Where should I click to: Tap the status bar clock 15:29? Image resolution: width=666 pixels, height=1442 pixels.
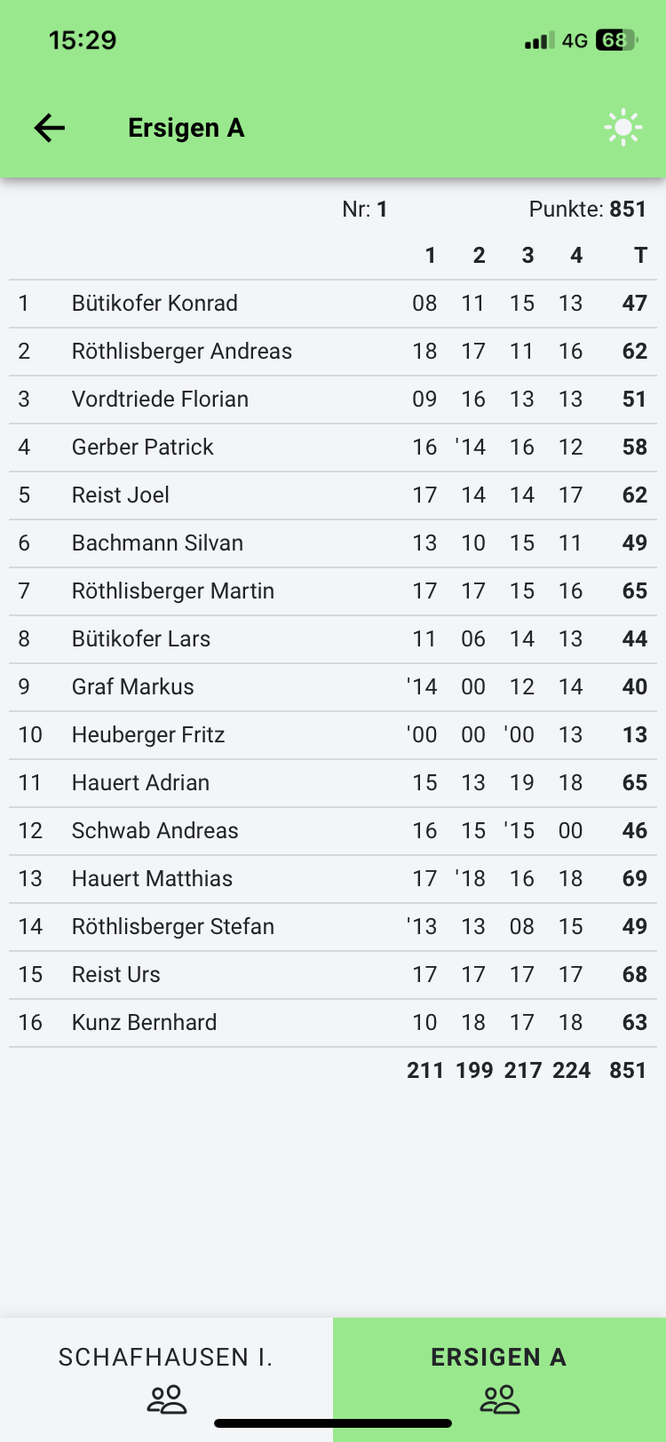[x=82, y=40]
